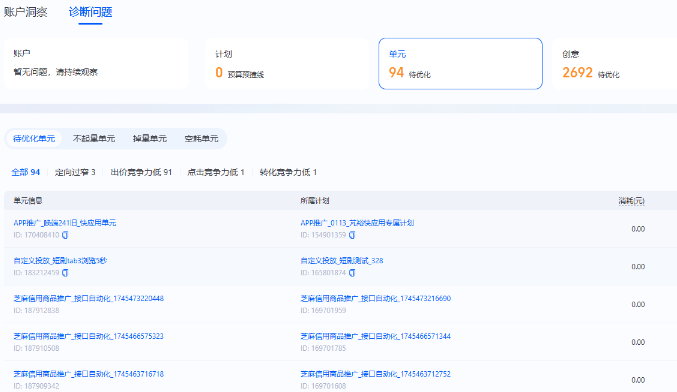Copy unit ID 170408410 with copy icon
The width and height of the screenshot is (677, 392).
65,235
